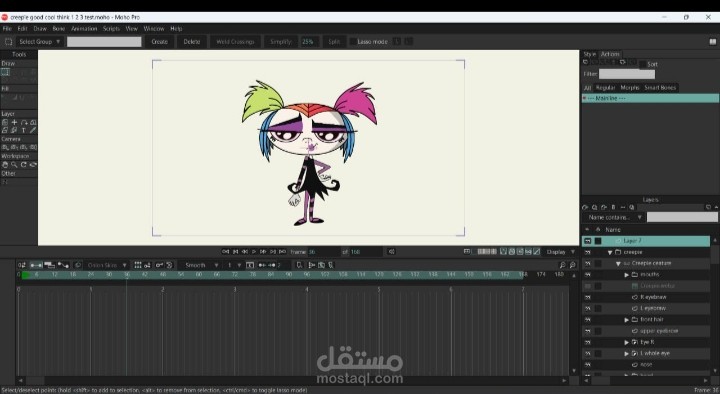The height and width of the screenshot is (394, 720).
Task: Toggle visibility of front hair layer
Action: (x=587, y=320)
